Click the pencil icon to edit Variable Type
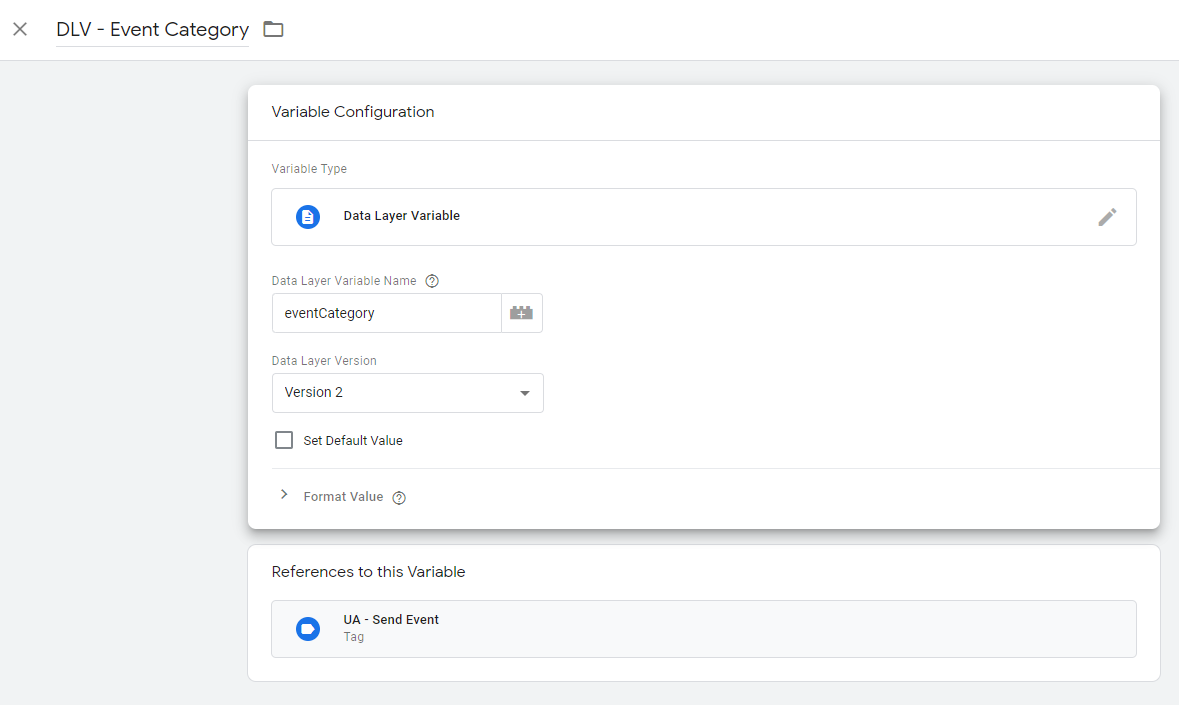 [x=1107, y=217]
